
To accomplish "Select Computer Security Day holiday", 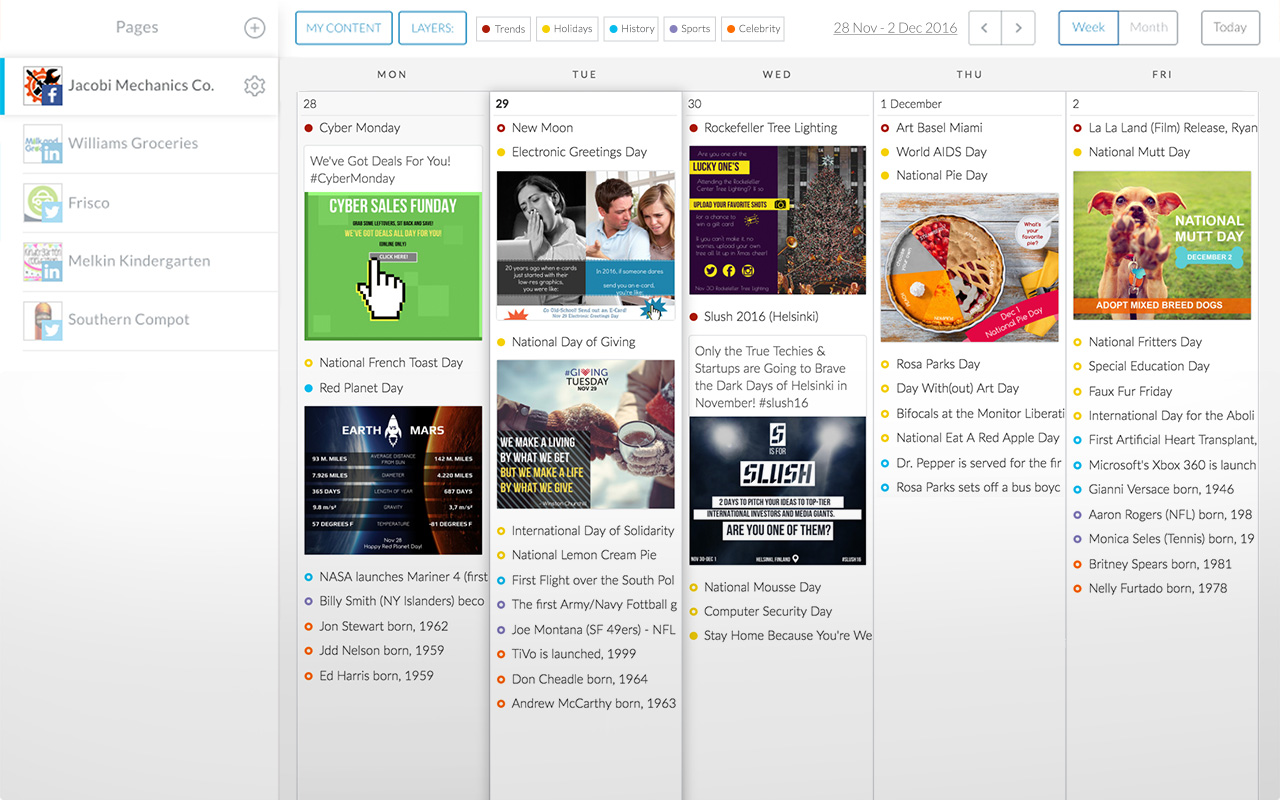I will [x=768, y=612].
